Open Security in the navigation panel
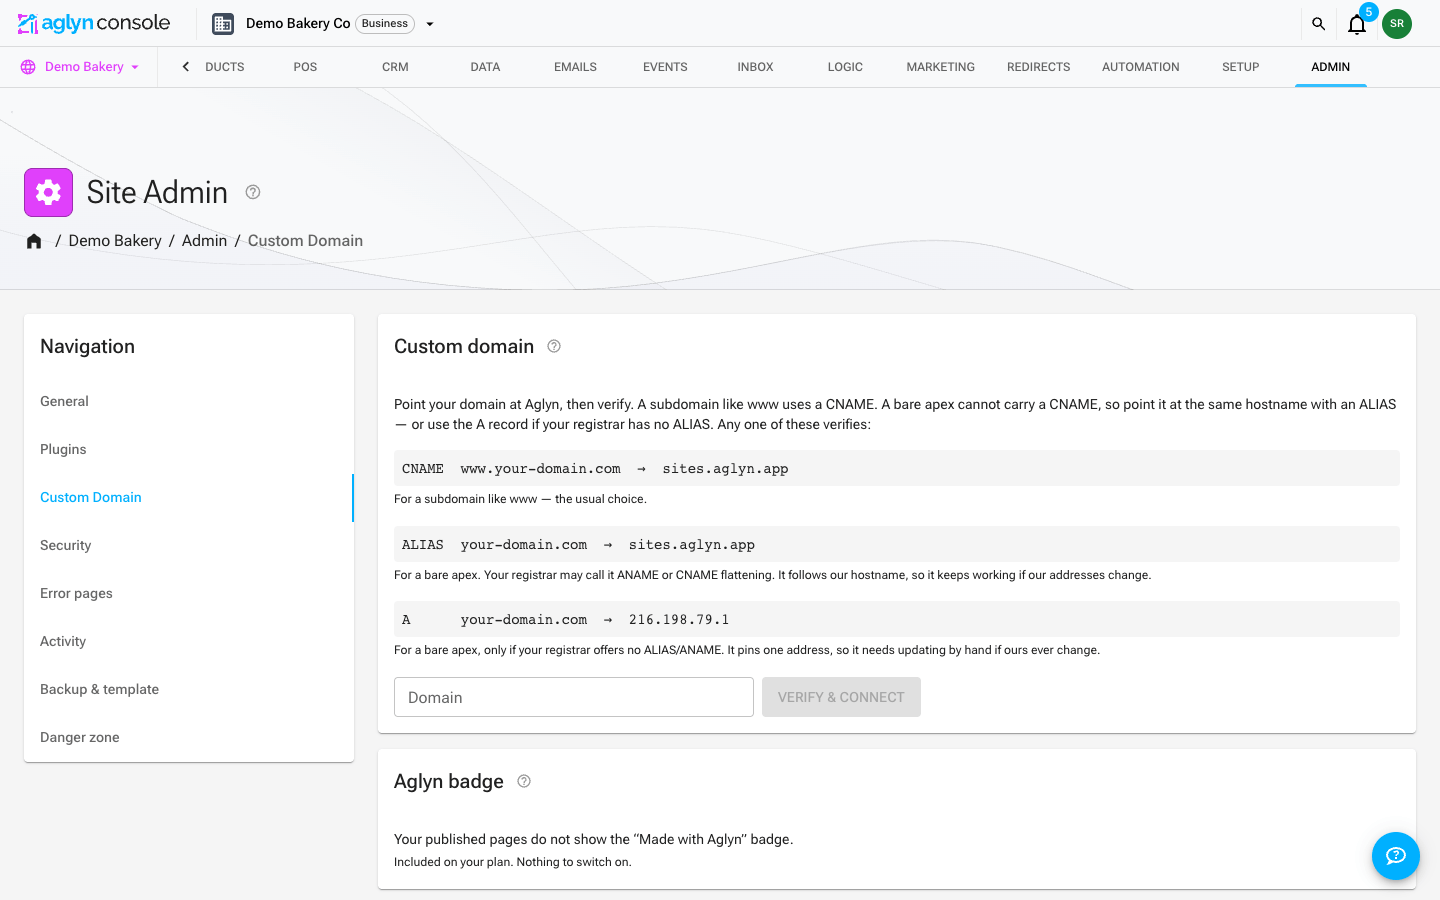This screenshot has height=900, width=1440. 189,545
